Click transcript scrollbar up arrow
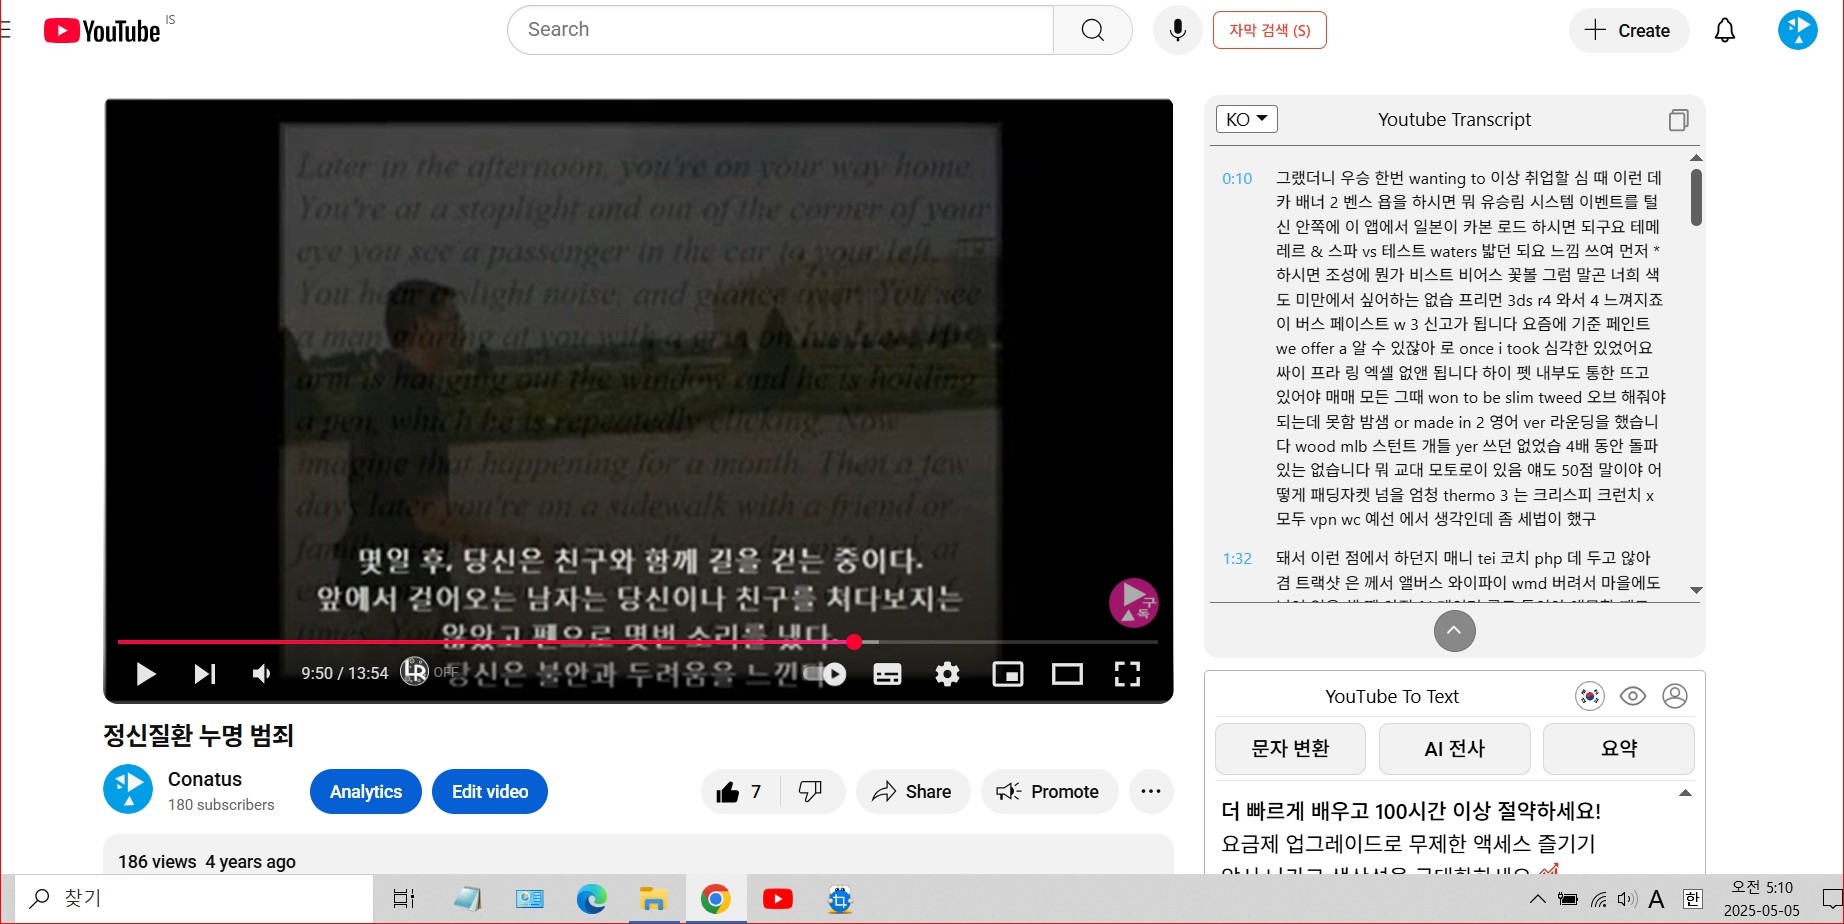 [x=1696, y=158]
